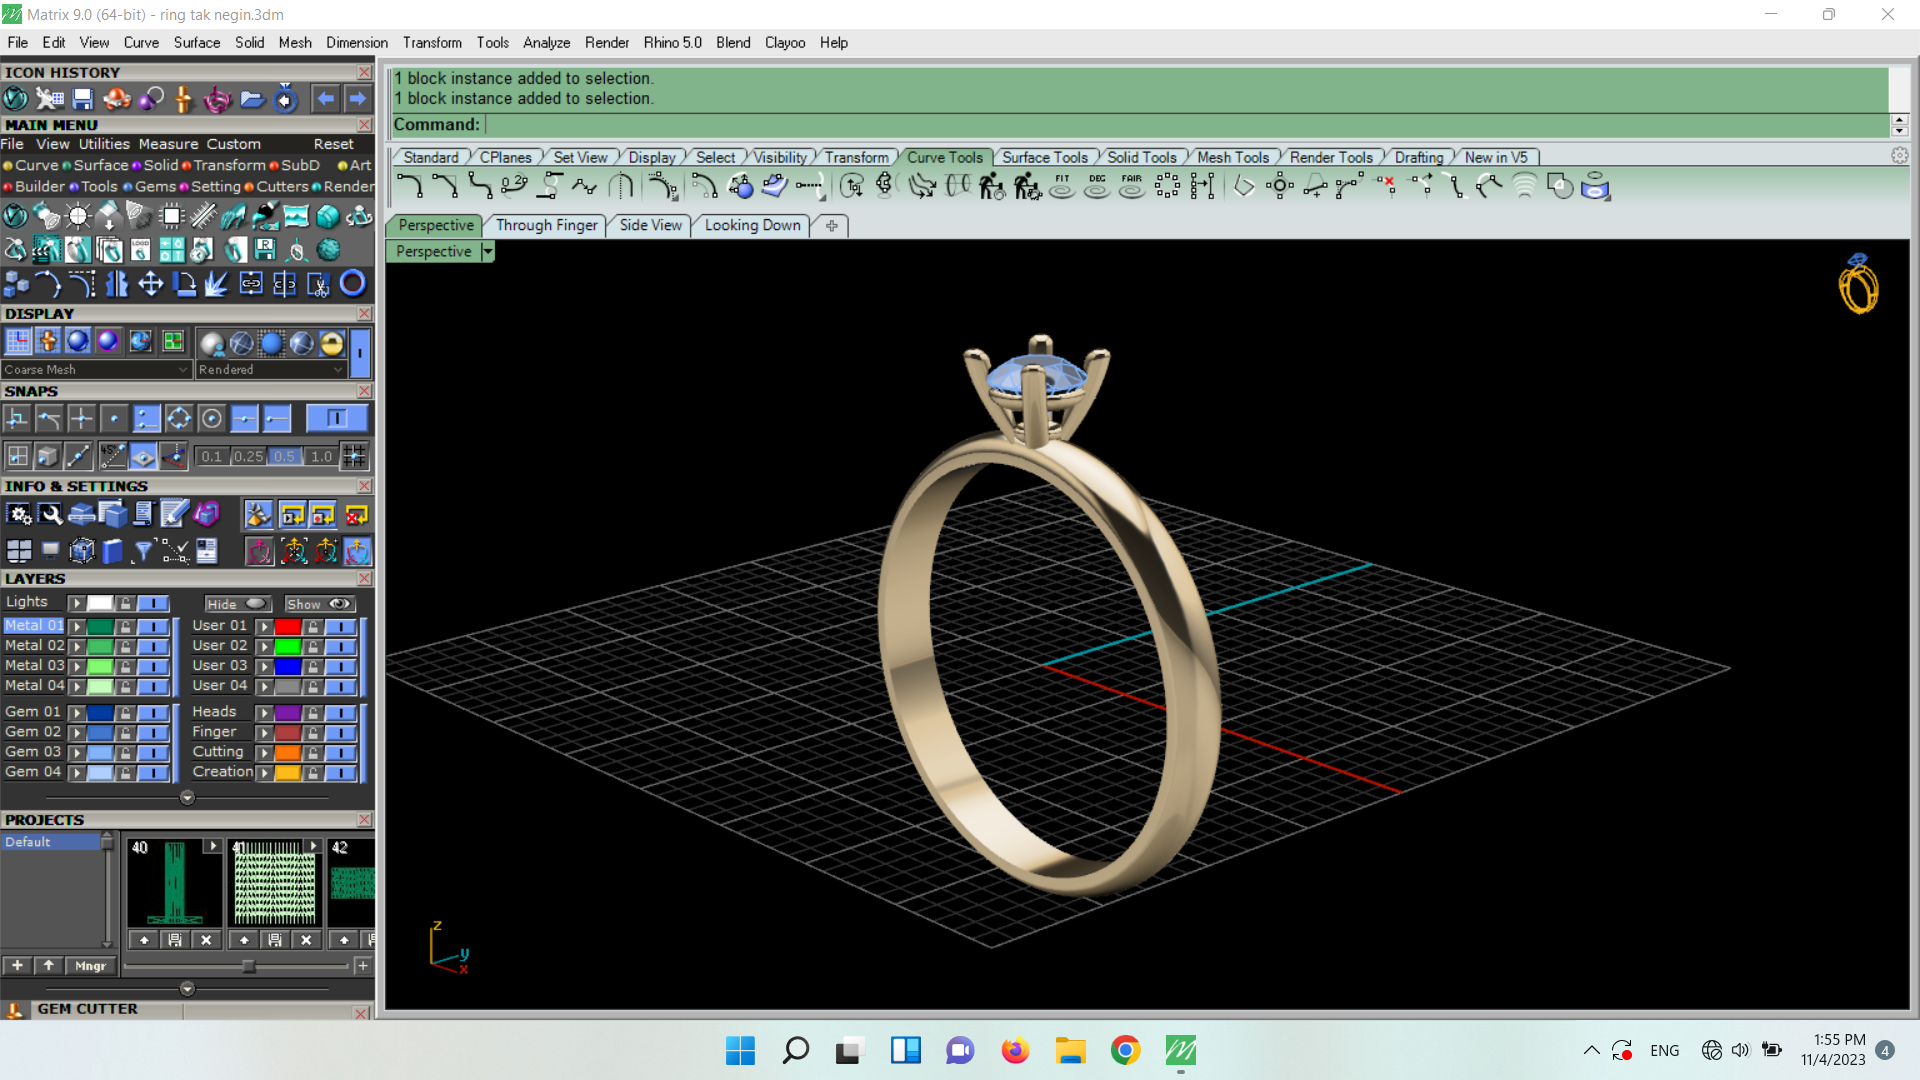
Task: Toggle the lock on Metal 02 layer
Action: click(125, 647)
